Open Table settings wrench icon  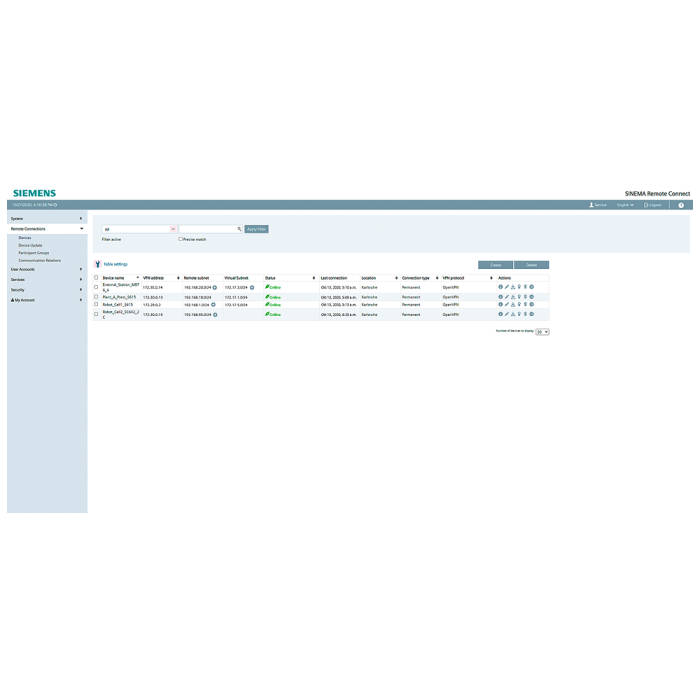pos(97,265)
